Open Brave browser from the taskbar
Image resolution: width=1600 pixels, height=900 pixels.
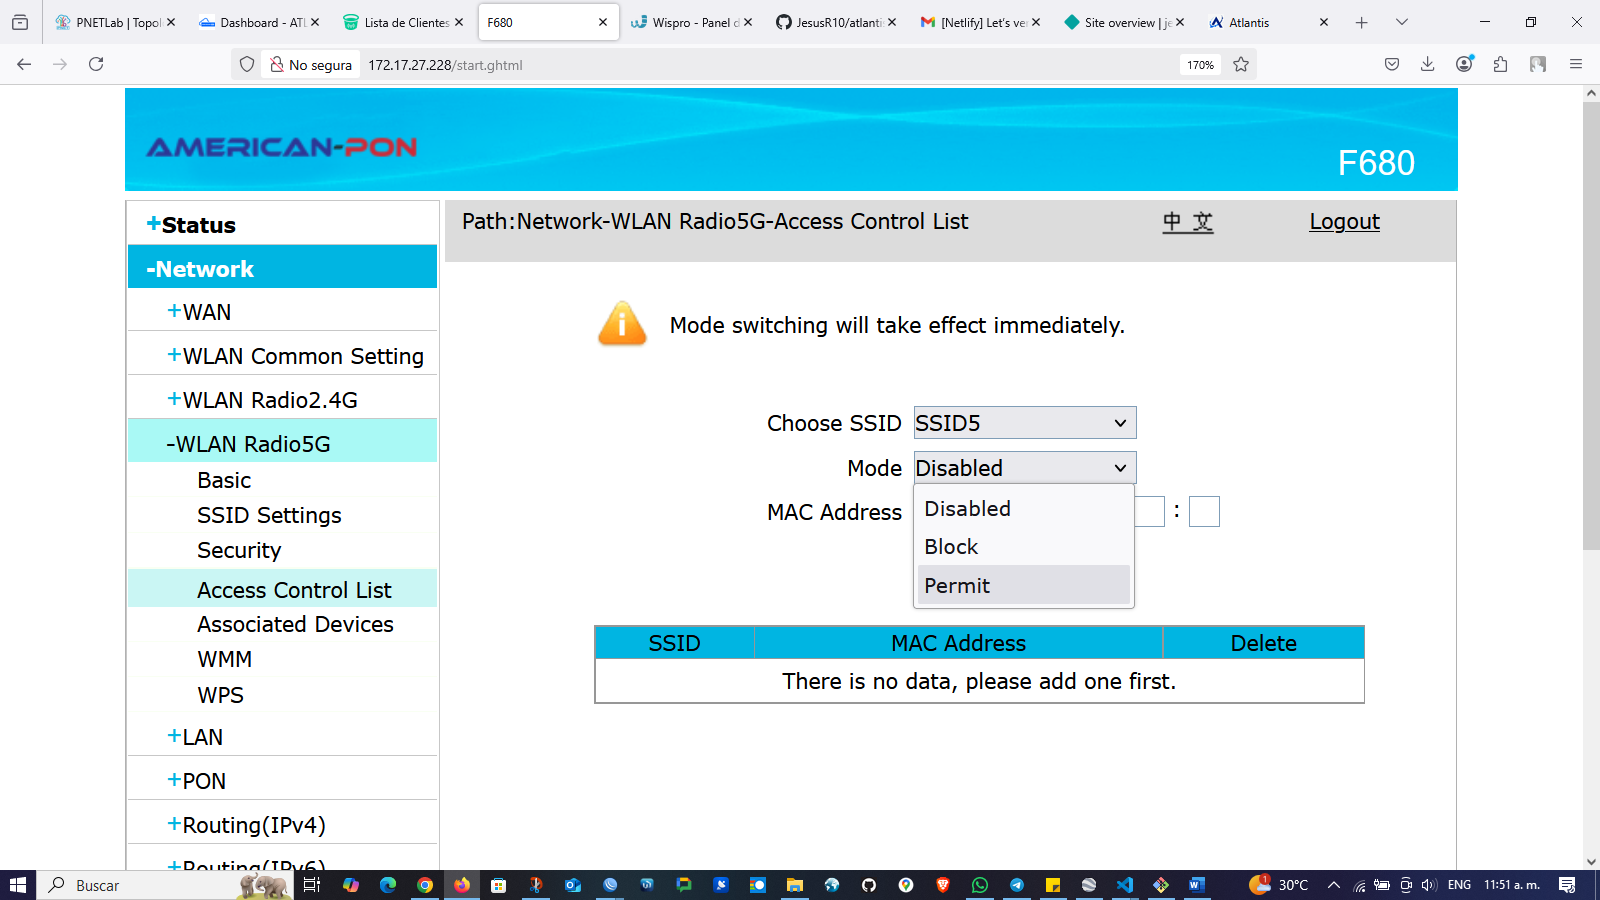pyautogui.click(x=941, y=886)
